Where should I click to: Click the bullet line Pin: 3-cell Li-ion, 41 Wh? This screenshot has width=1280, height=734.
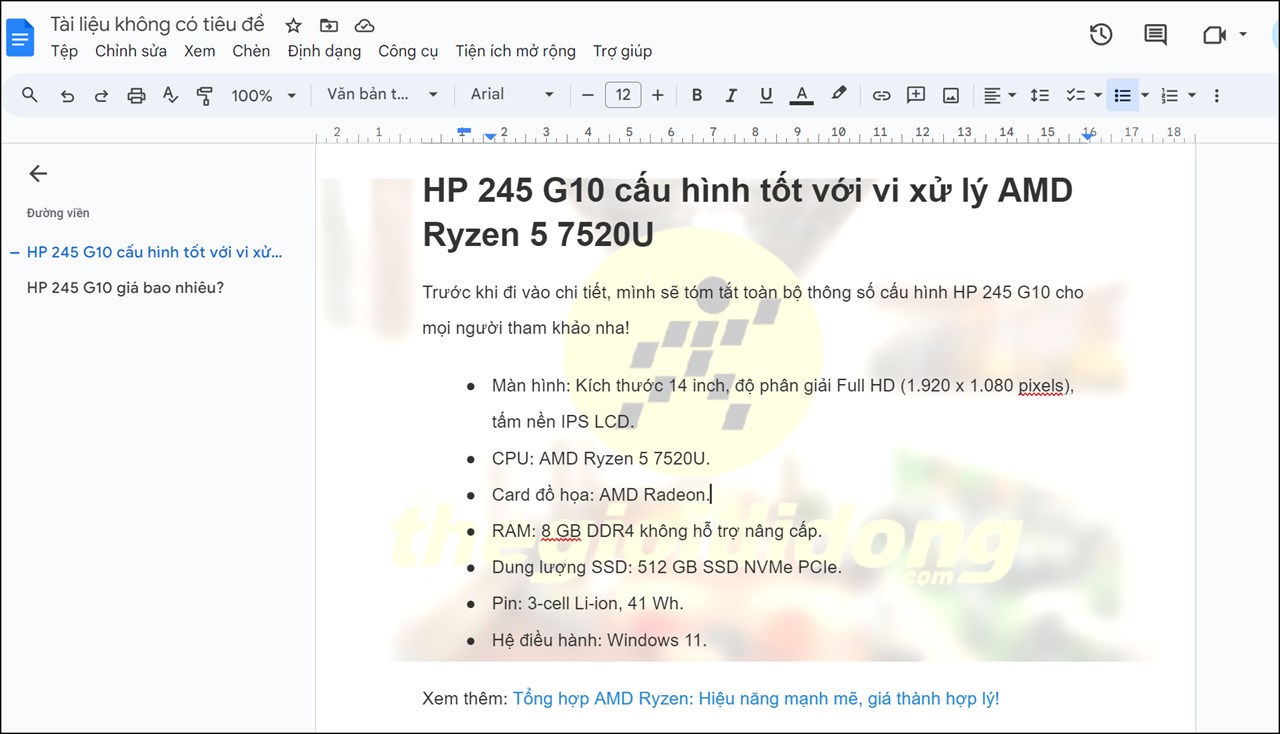click(588, 603)
